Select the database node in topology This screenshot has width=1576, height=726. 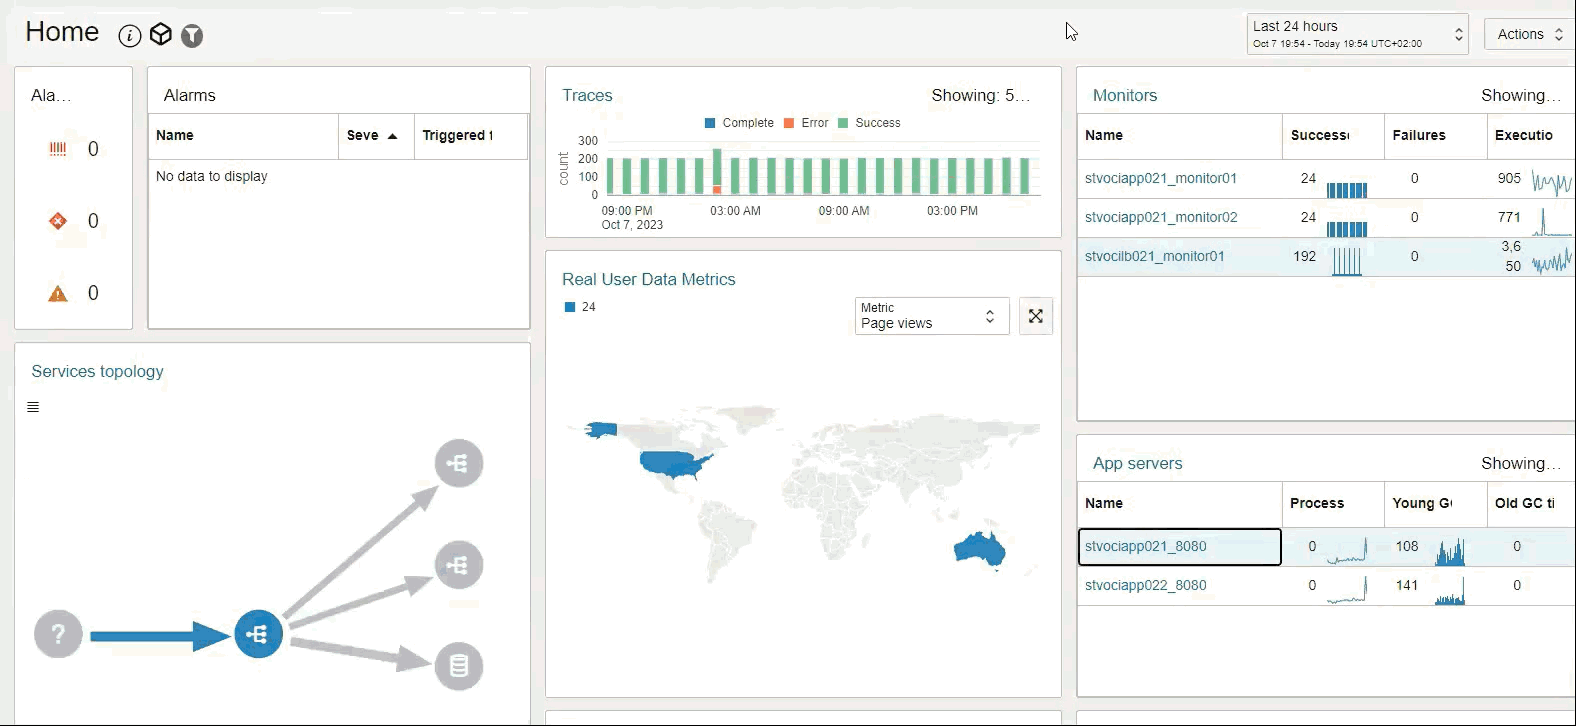click(x=459, y=666)
